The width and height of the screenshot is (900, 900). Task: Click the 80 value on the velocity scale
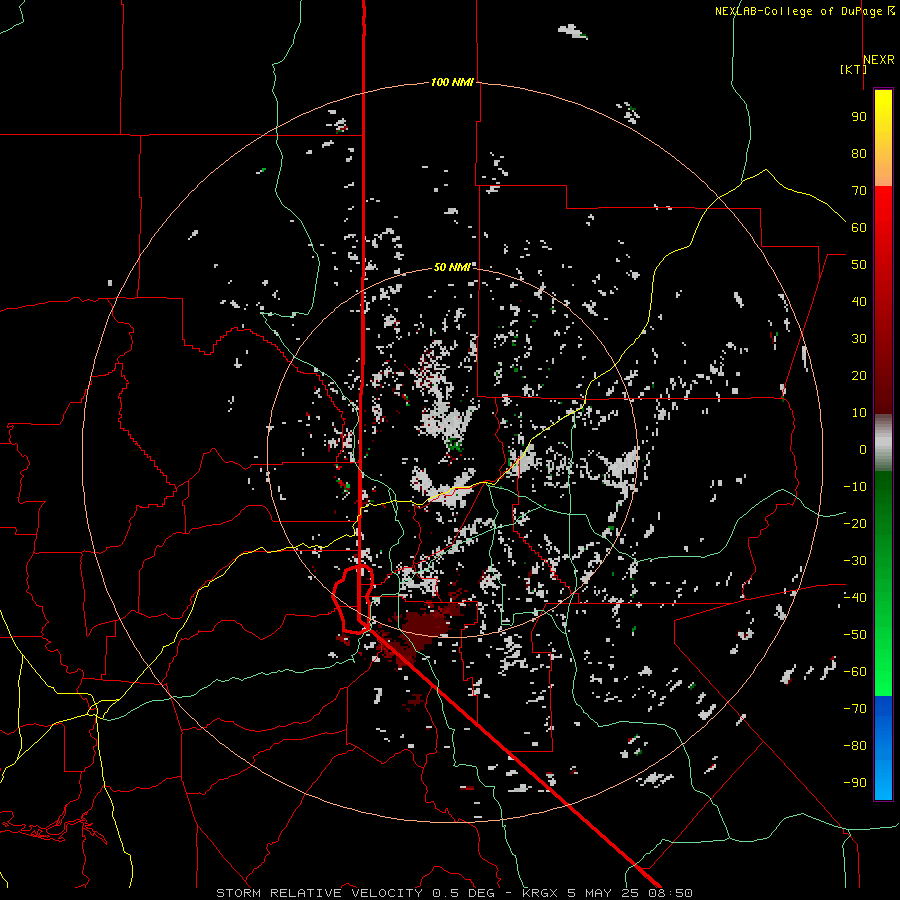coord(859,153)
